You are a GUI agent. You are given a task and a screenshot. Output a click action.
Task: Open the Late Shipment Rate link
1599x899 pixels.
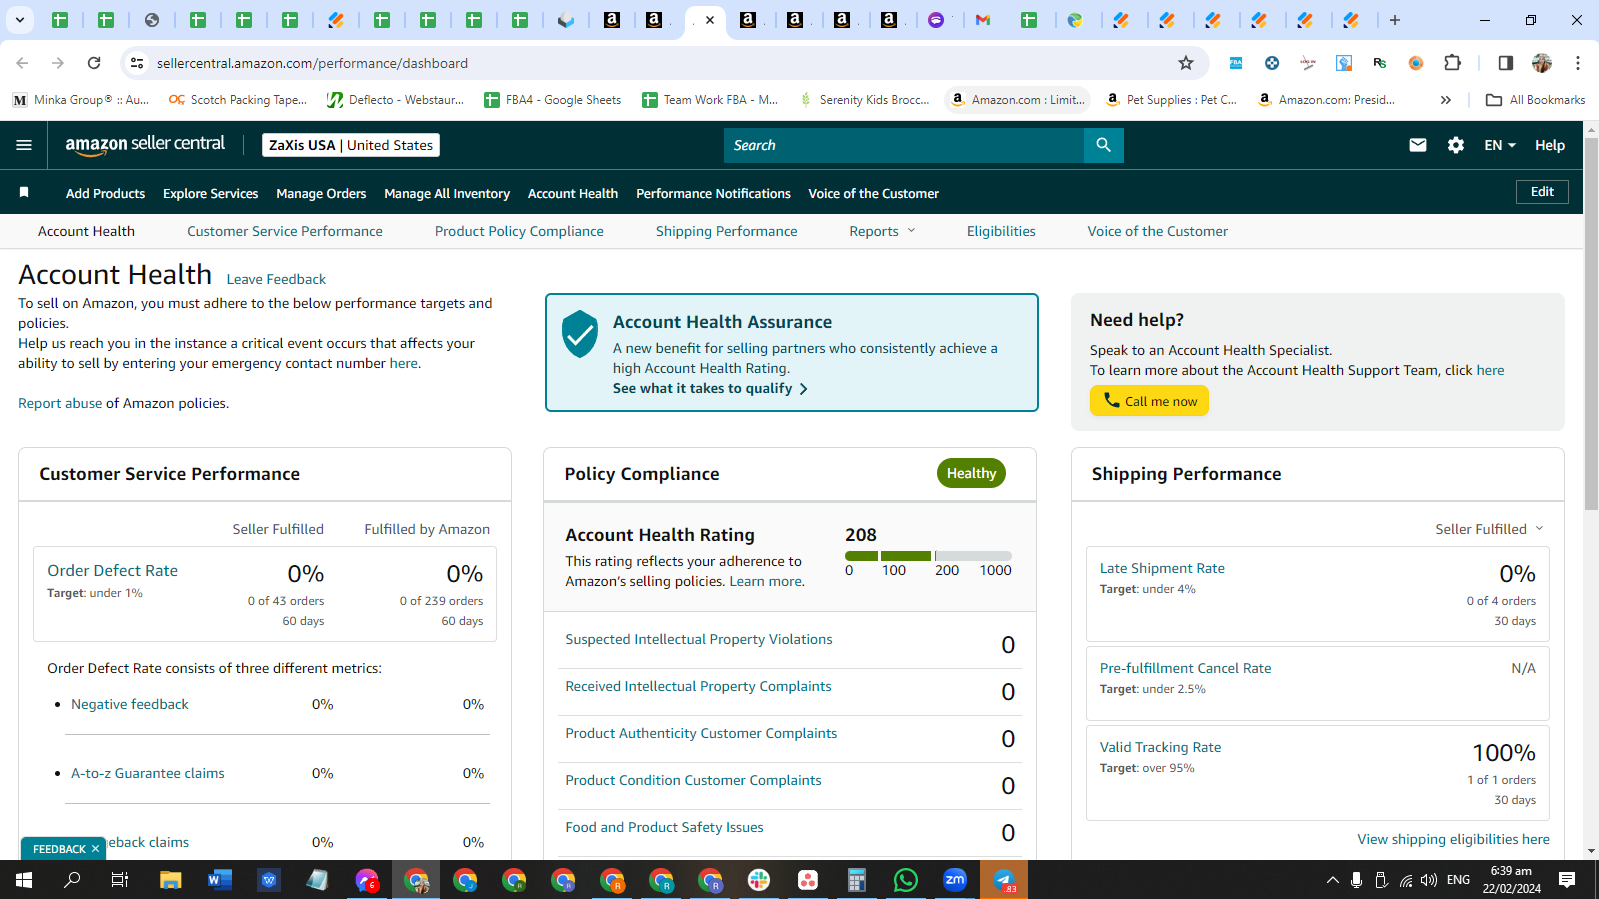[1162, 568]
